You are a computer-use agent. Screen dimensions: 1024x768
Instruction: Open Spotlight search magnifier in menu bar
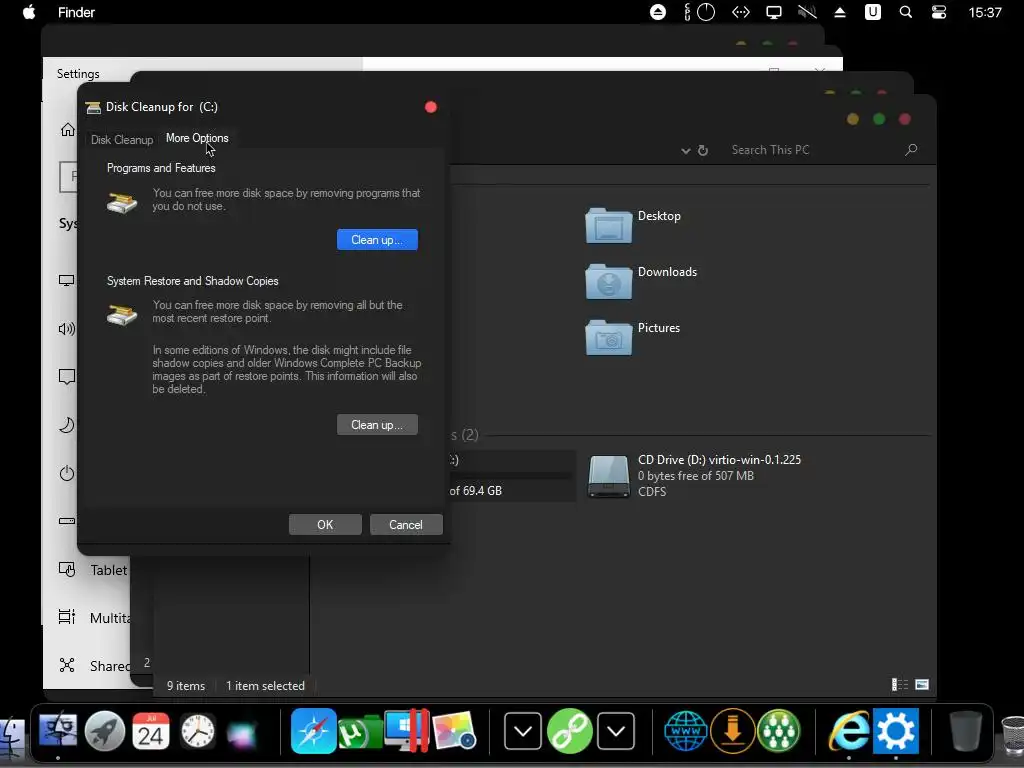coord(906,12)
